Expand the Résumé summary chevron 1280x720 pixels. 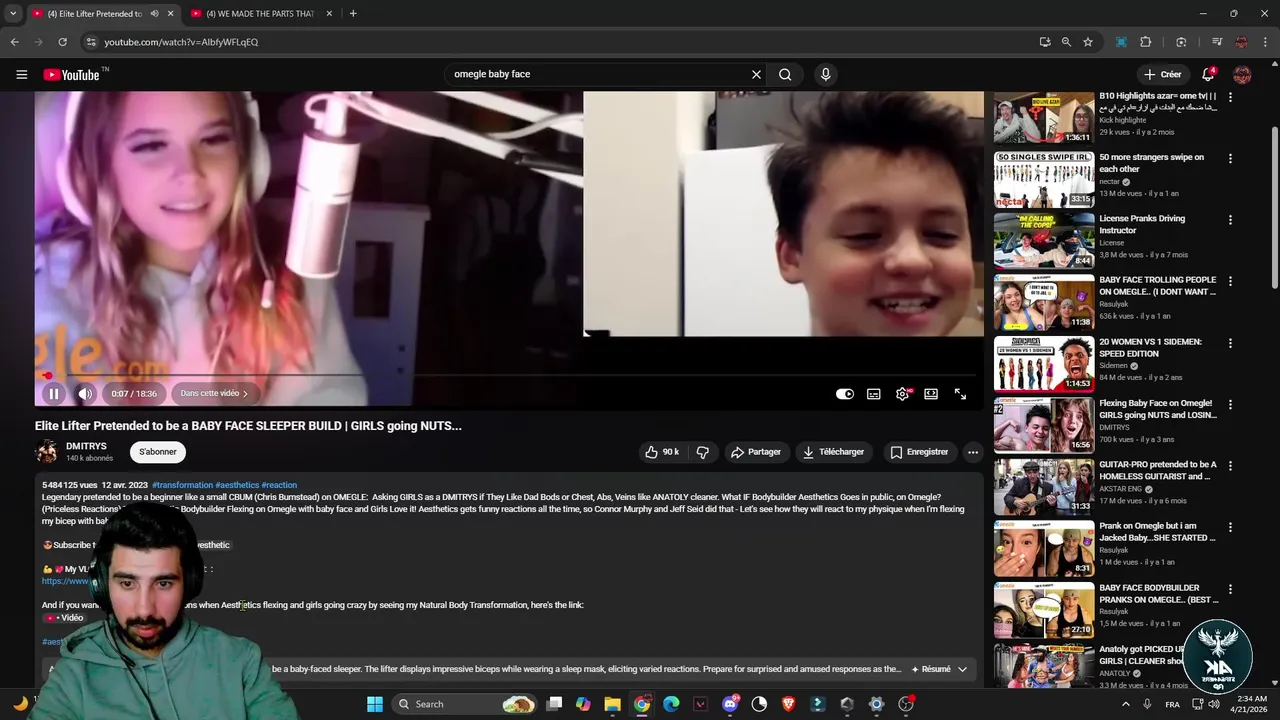pyautogui.click(x=962, y=669)
